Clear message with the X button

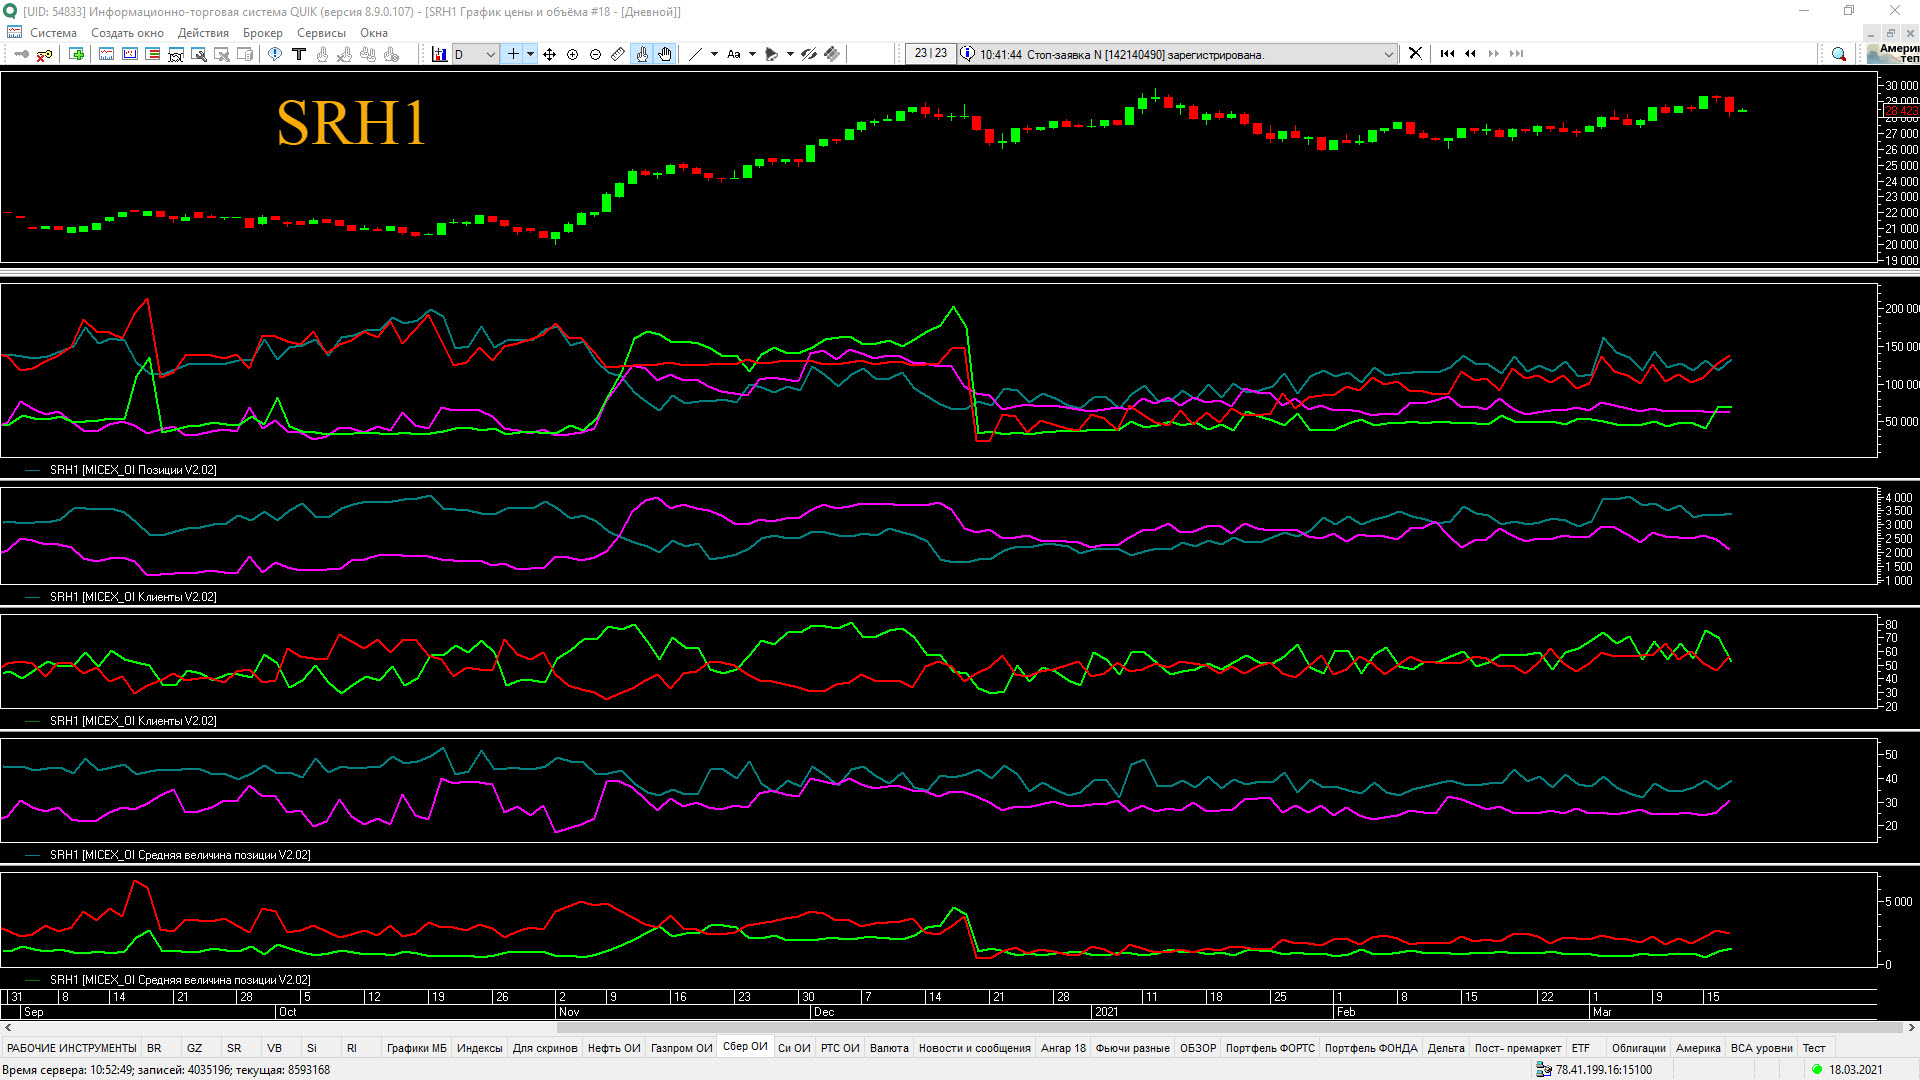point(1415,54)
